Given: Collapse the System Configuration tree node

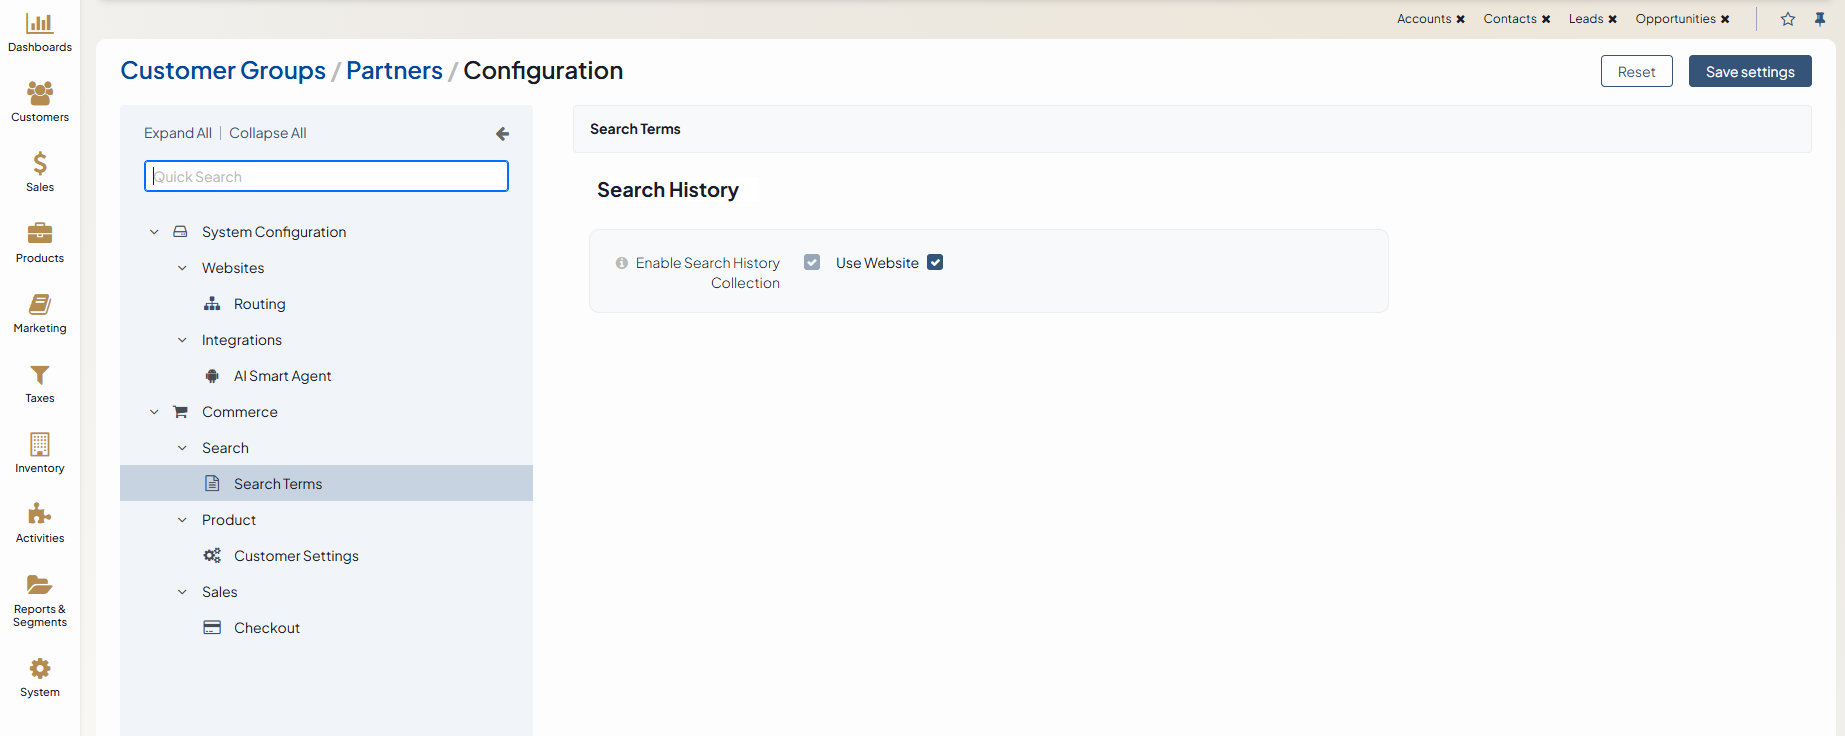Looking at the screenshot, I should (x=154, y=232).
